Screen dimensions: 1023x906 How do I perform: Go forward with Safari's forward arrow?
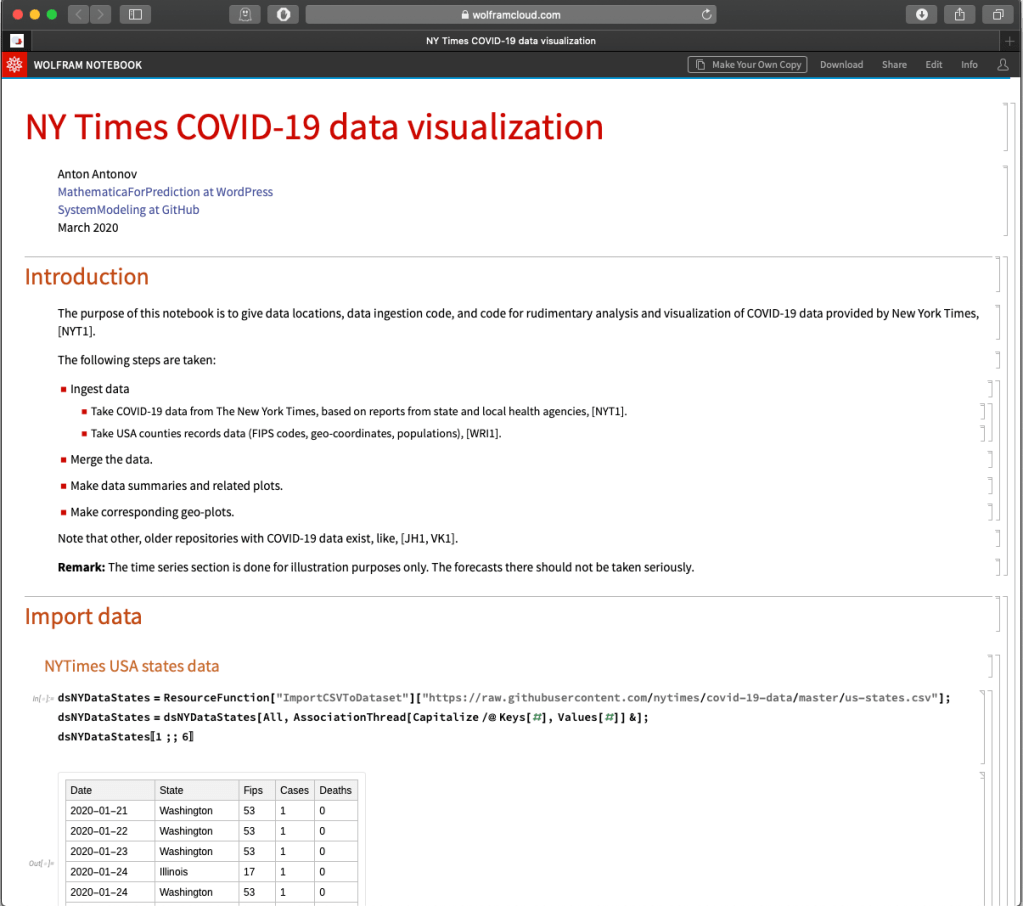100,14
